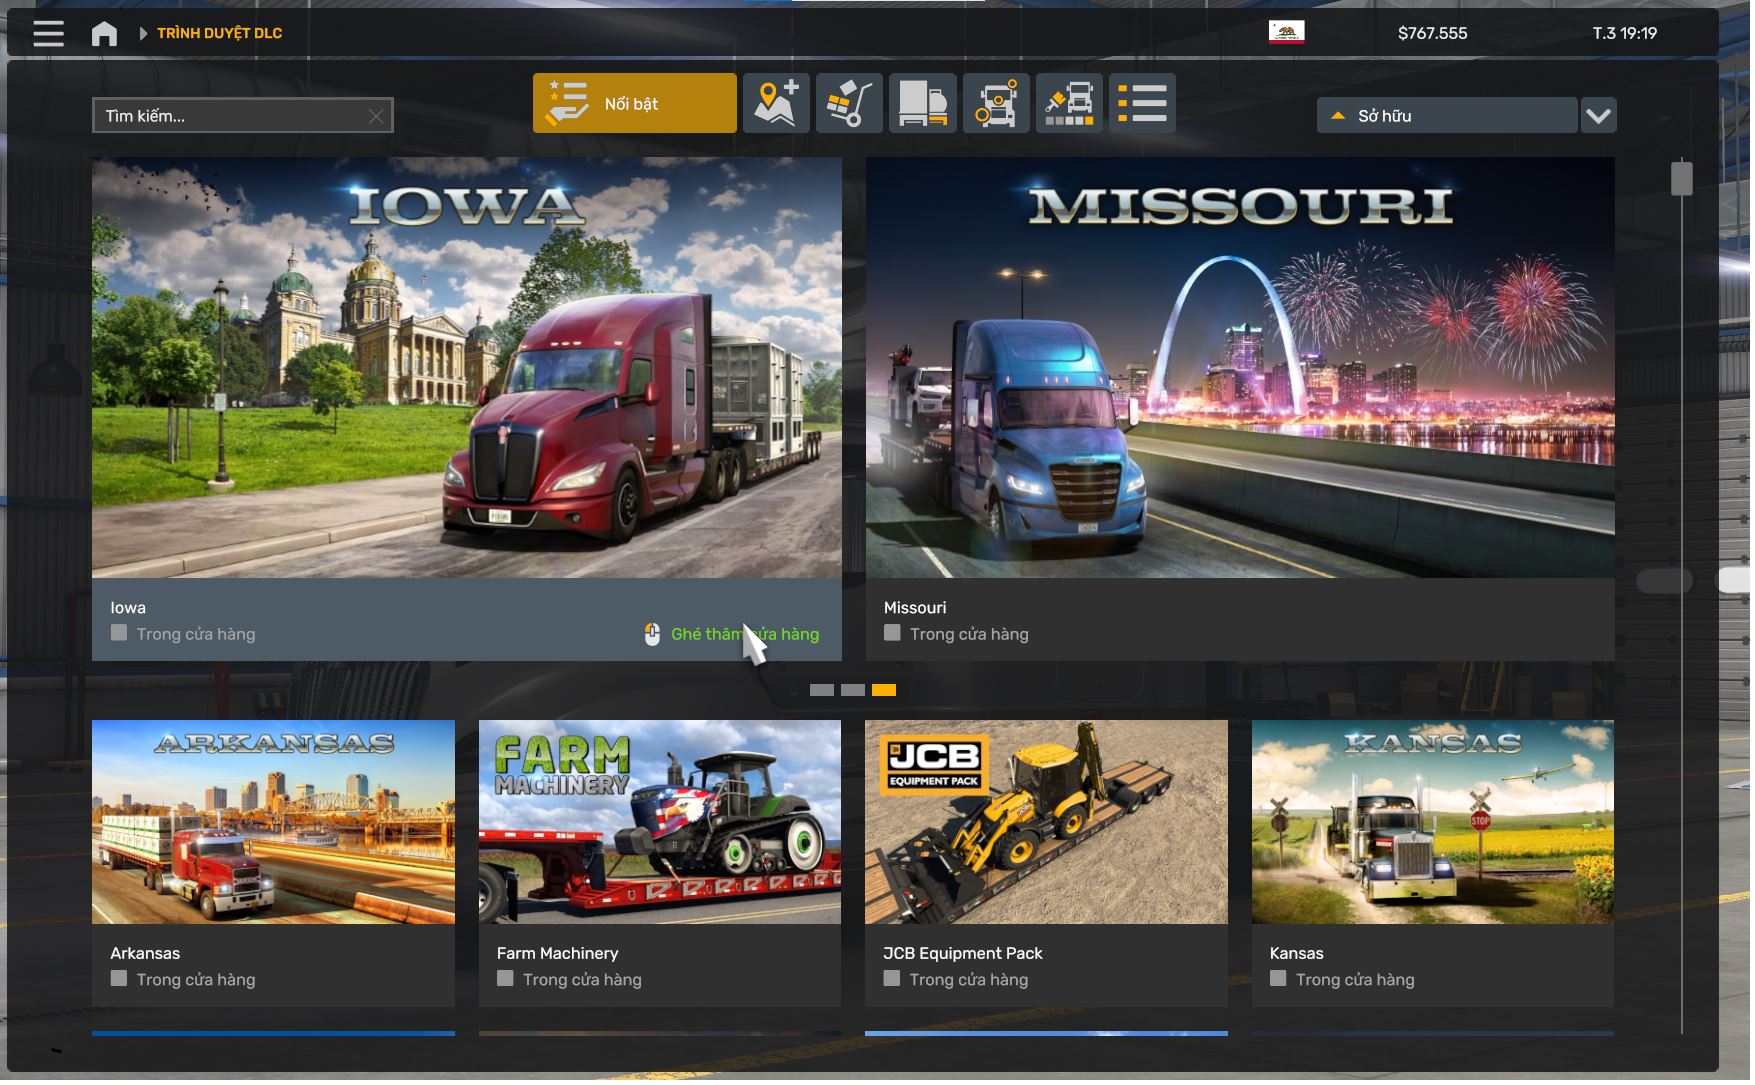Click the California flag icon
Screen dimensions: 1755x1085
tap(1286, 32)
